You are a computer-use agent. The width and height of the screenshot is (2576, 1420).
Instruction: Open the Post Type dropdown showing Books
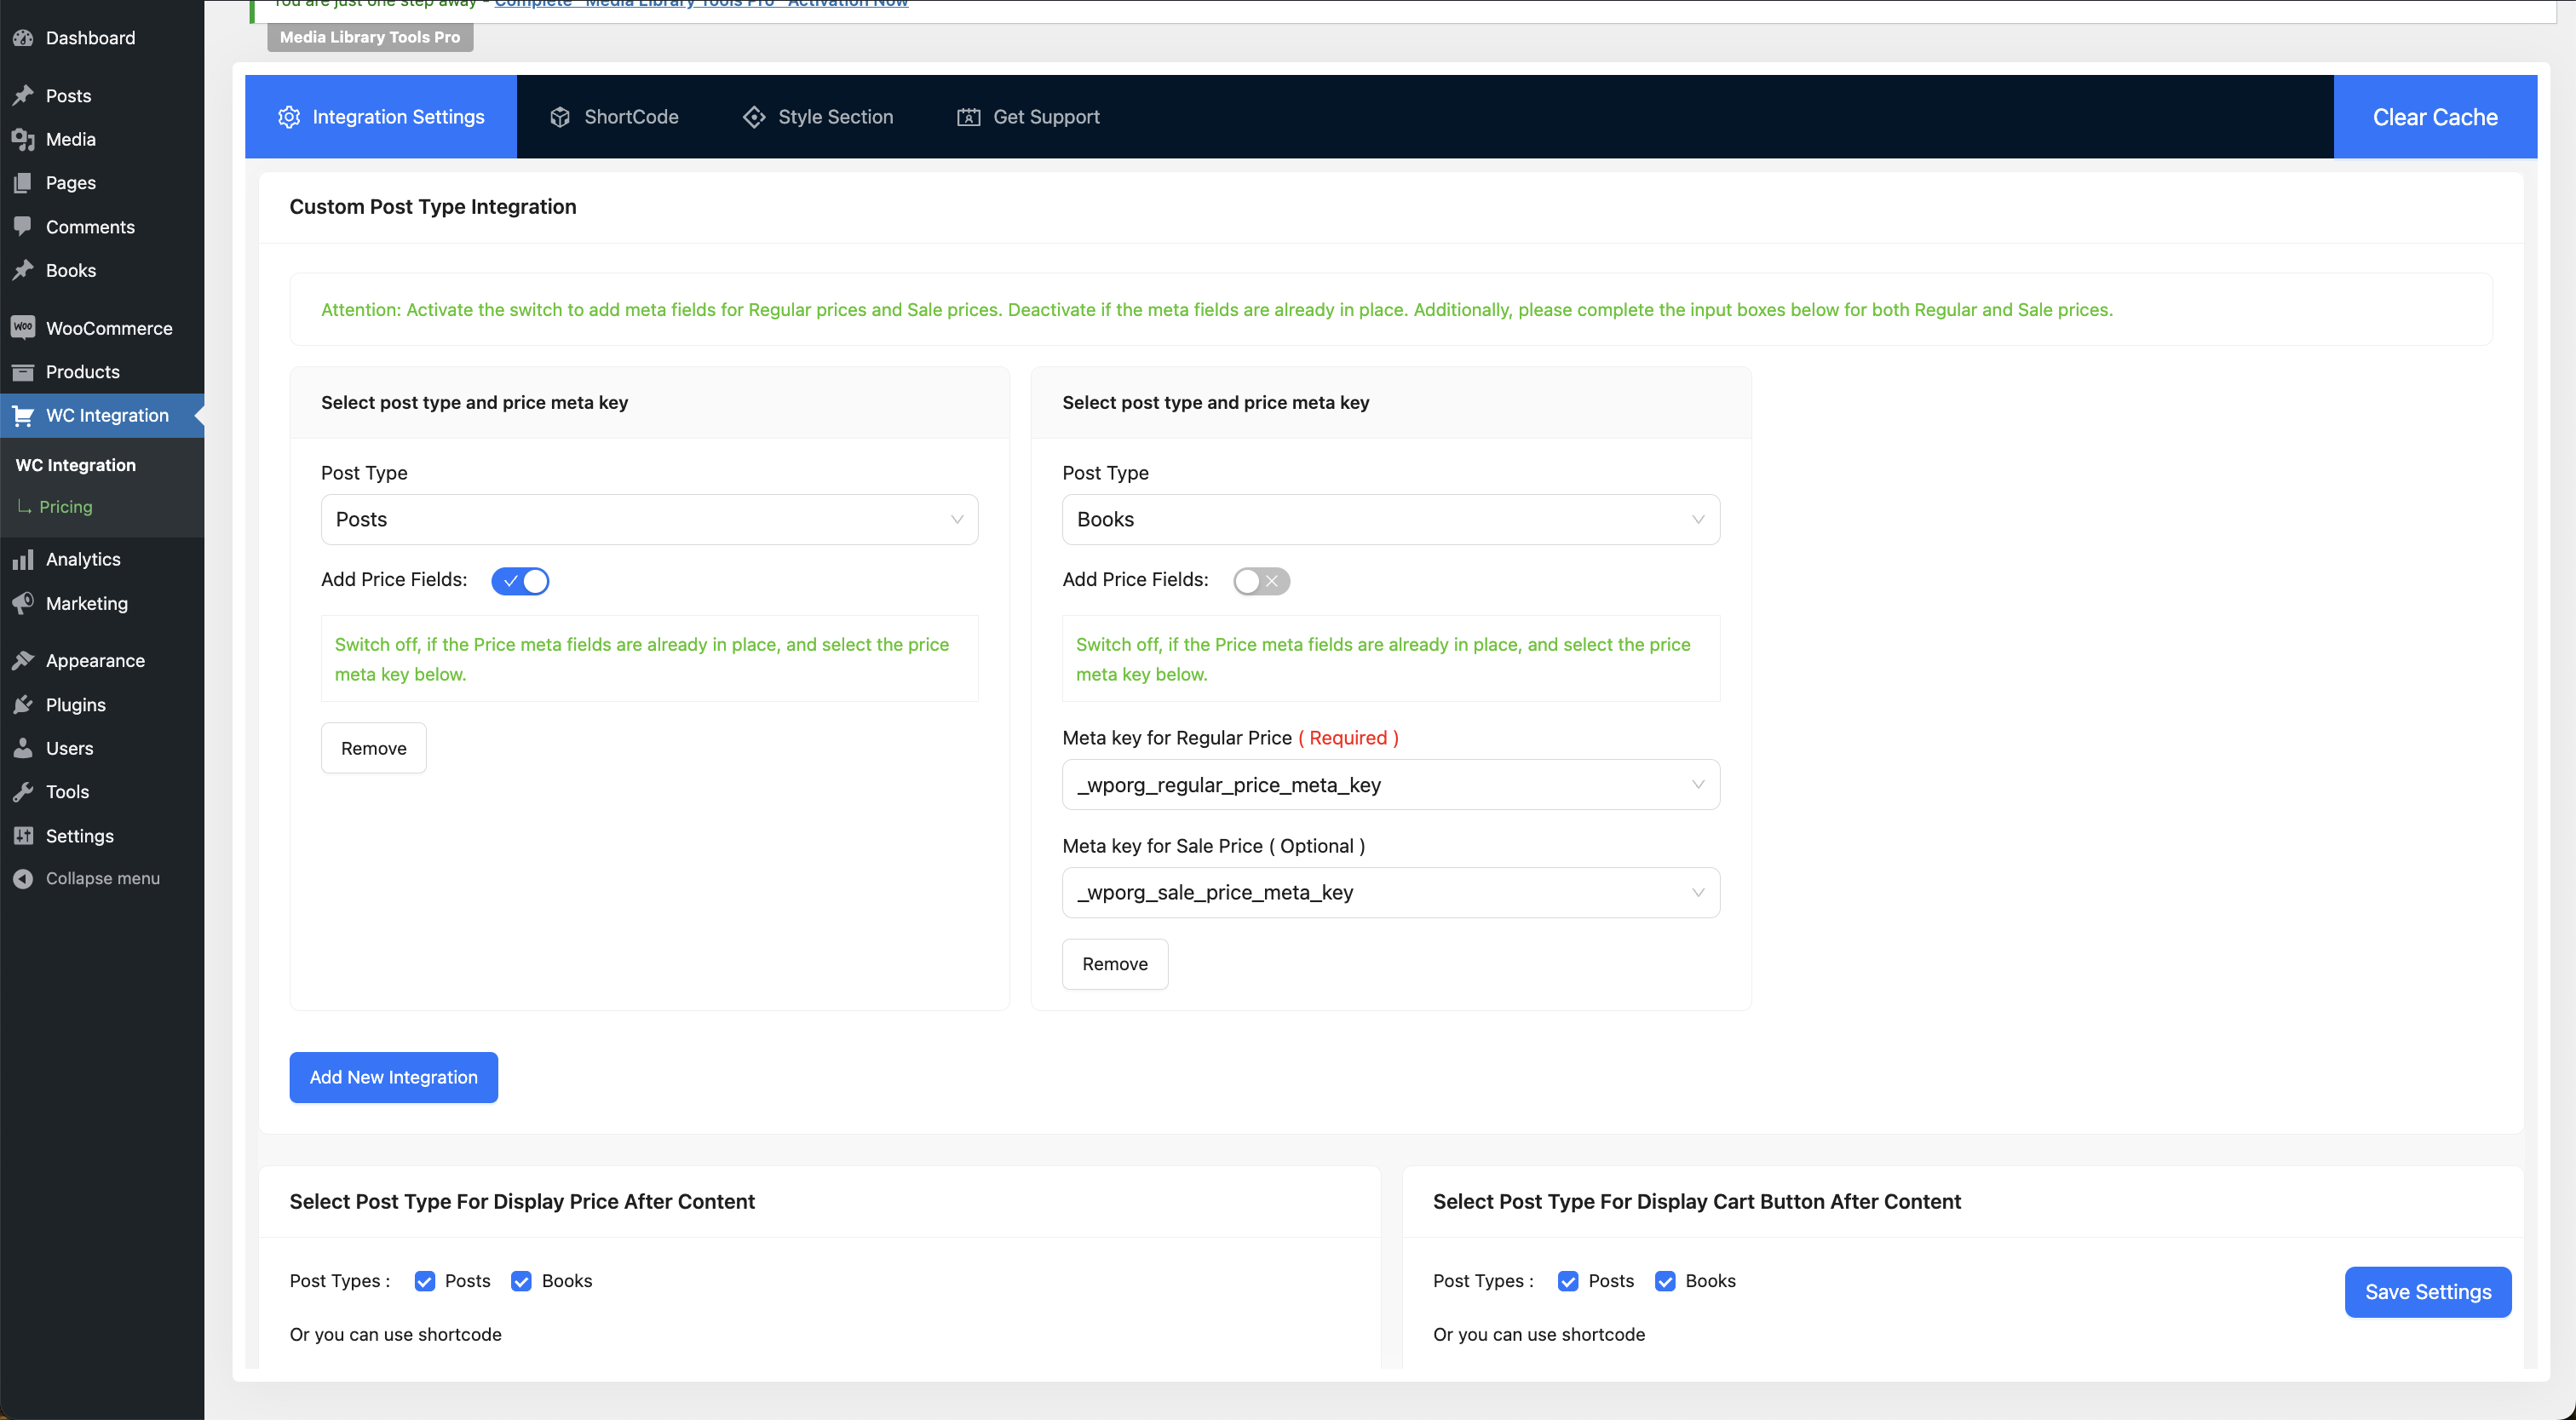click(x=1390, y=519)
